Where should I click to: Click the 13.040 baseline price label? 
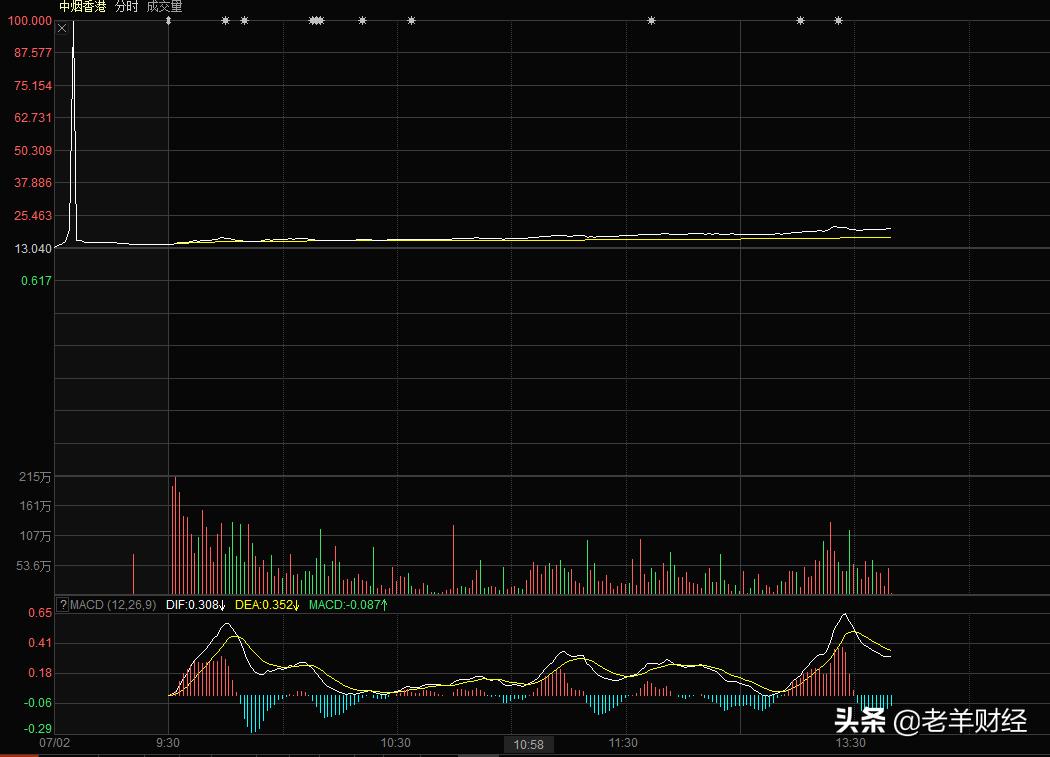33,249
